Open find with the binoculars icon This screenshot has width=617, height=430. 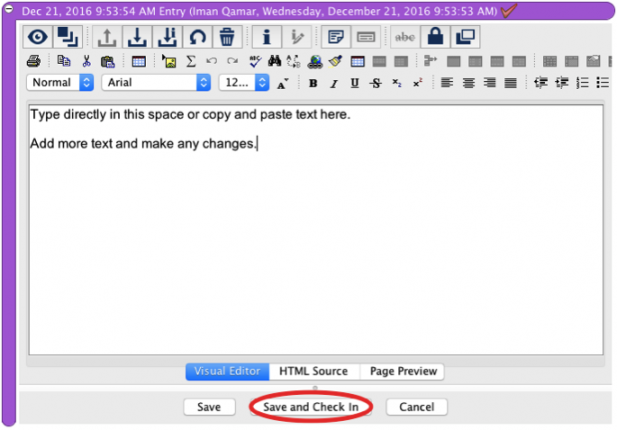coord(274,61)
